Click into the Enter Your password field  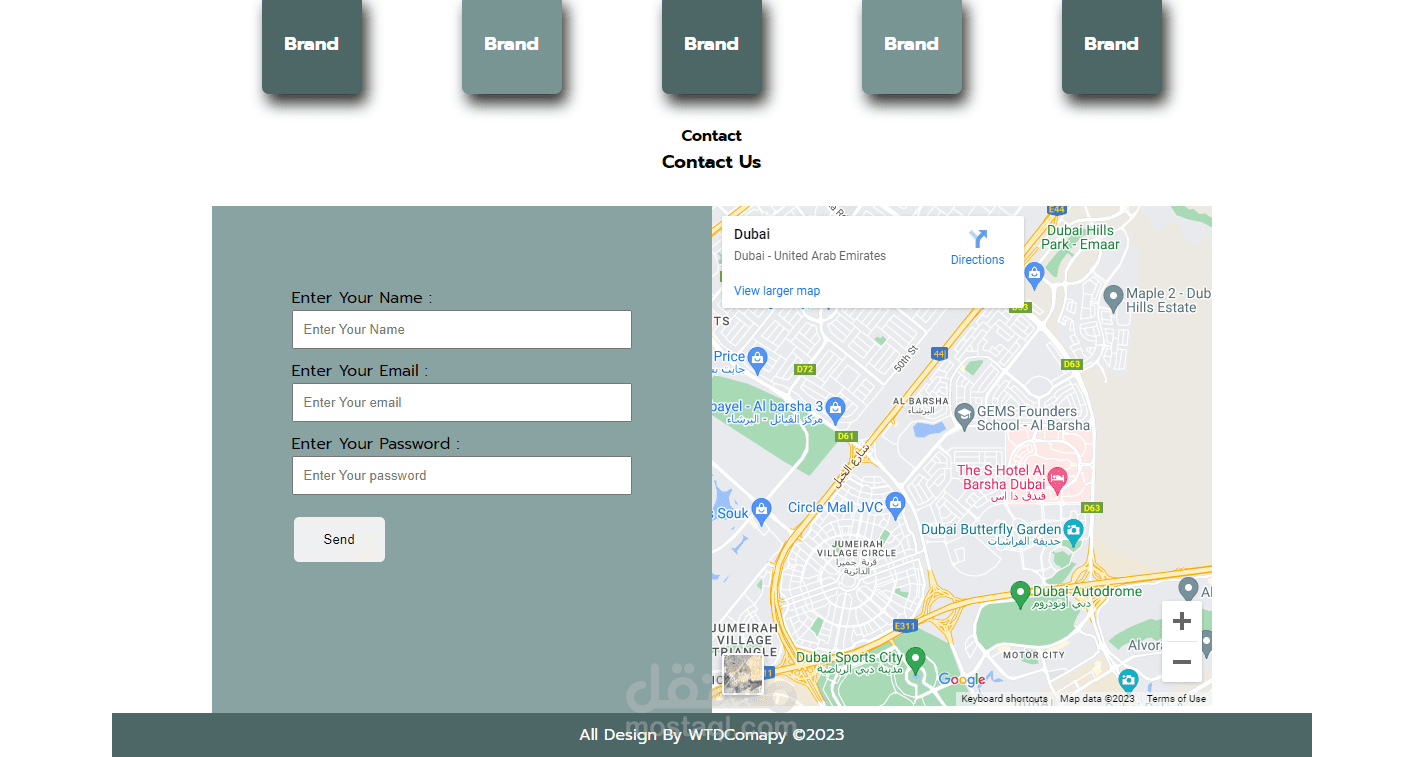pos(462,475)
